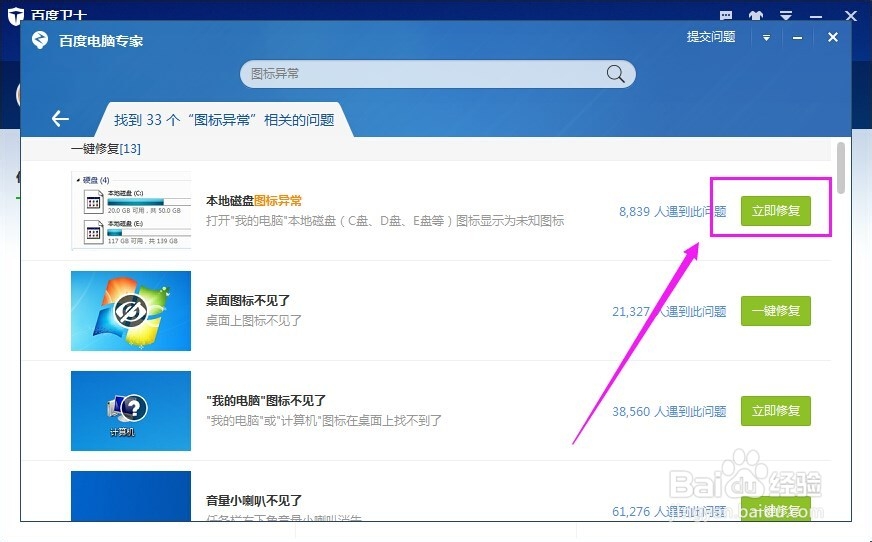Image resolution: width=872 pixels, height=542 pixels.
Task: Select the 找到 33 个“图标异常”相关的问题 results tab
Action: click(224, 120)
